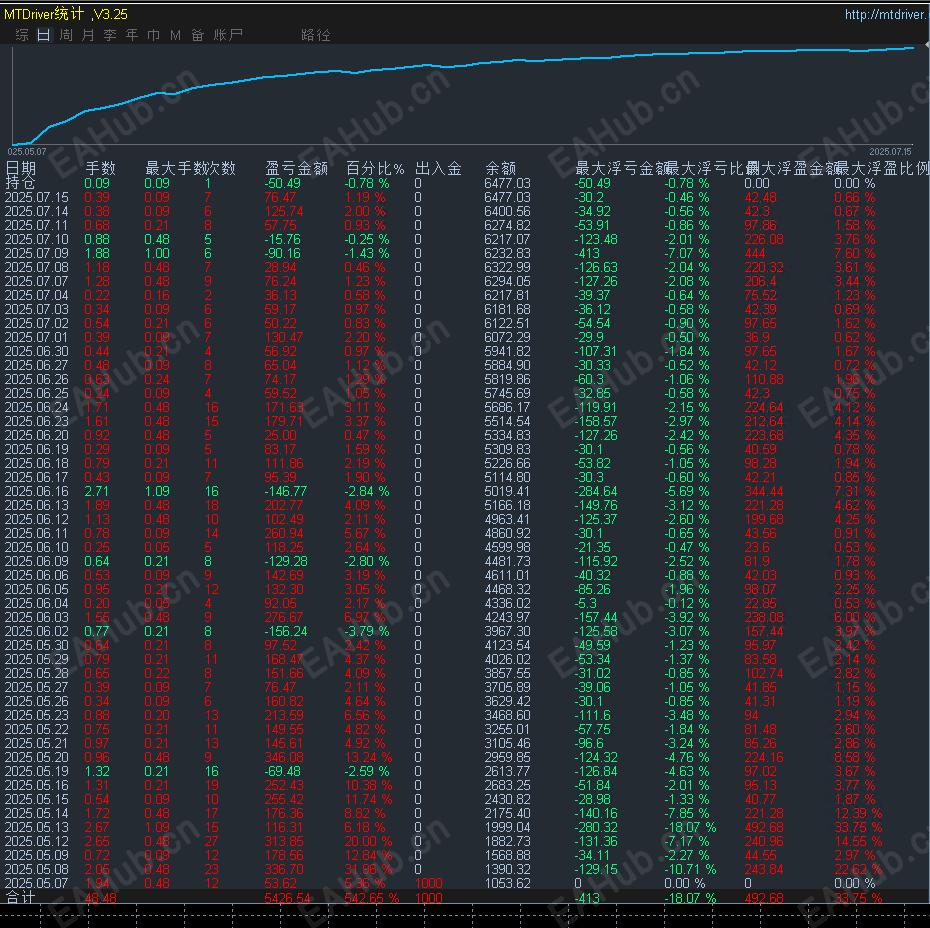This screenshot has width=930, height=928.
Task: Switch to the 综 summary tab
Action: click(x=22, y=35)
